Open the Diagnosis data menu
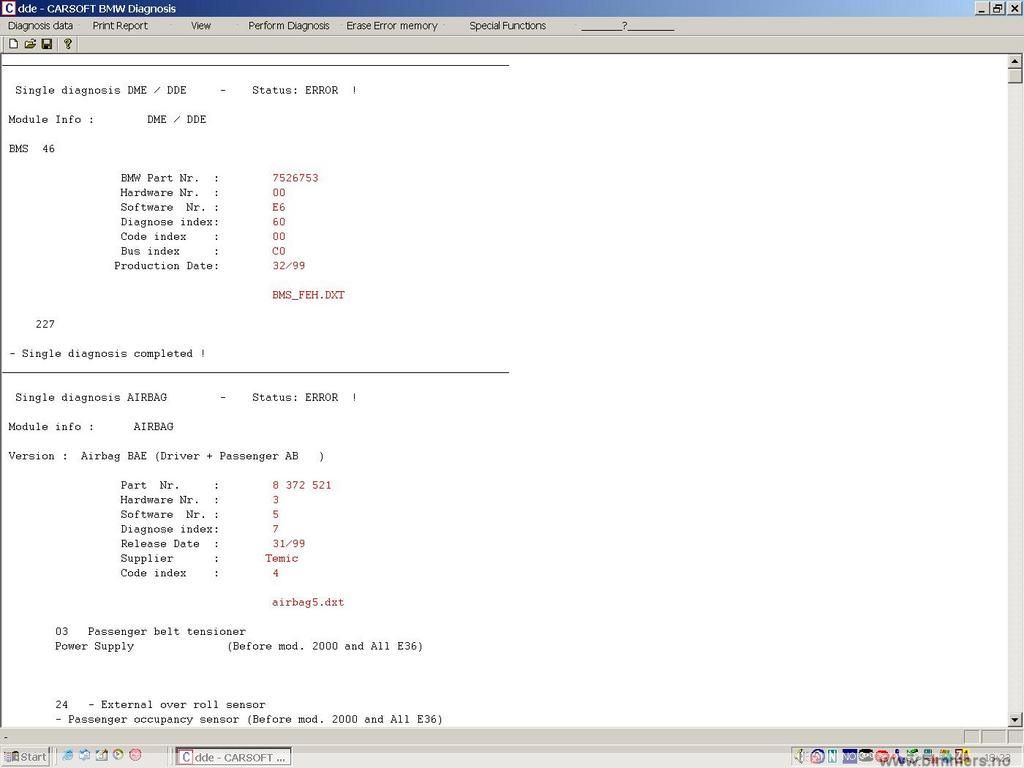The image size is (1024, 768). [40, 26]
